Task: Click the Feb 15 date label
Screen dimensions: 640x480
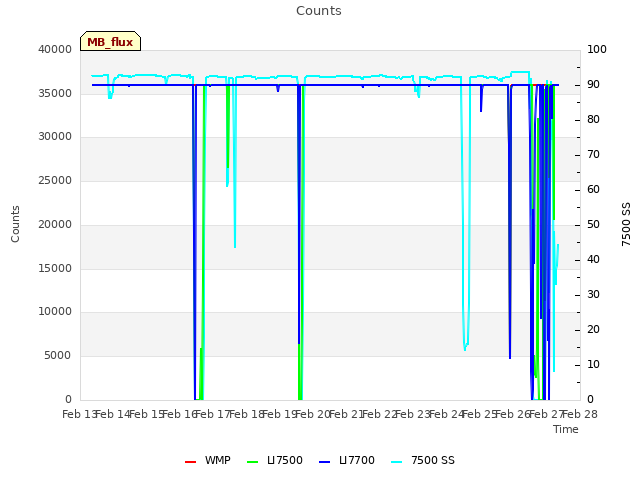Action: point(146,415)
